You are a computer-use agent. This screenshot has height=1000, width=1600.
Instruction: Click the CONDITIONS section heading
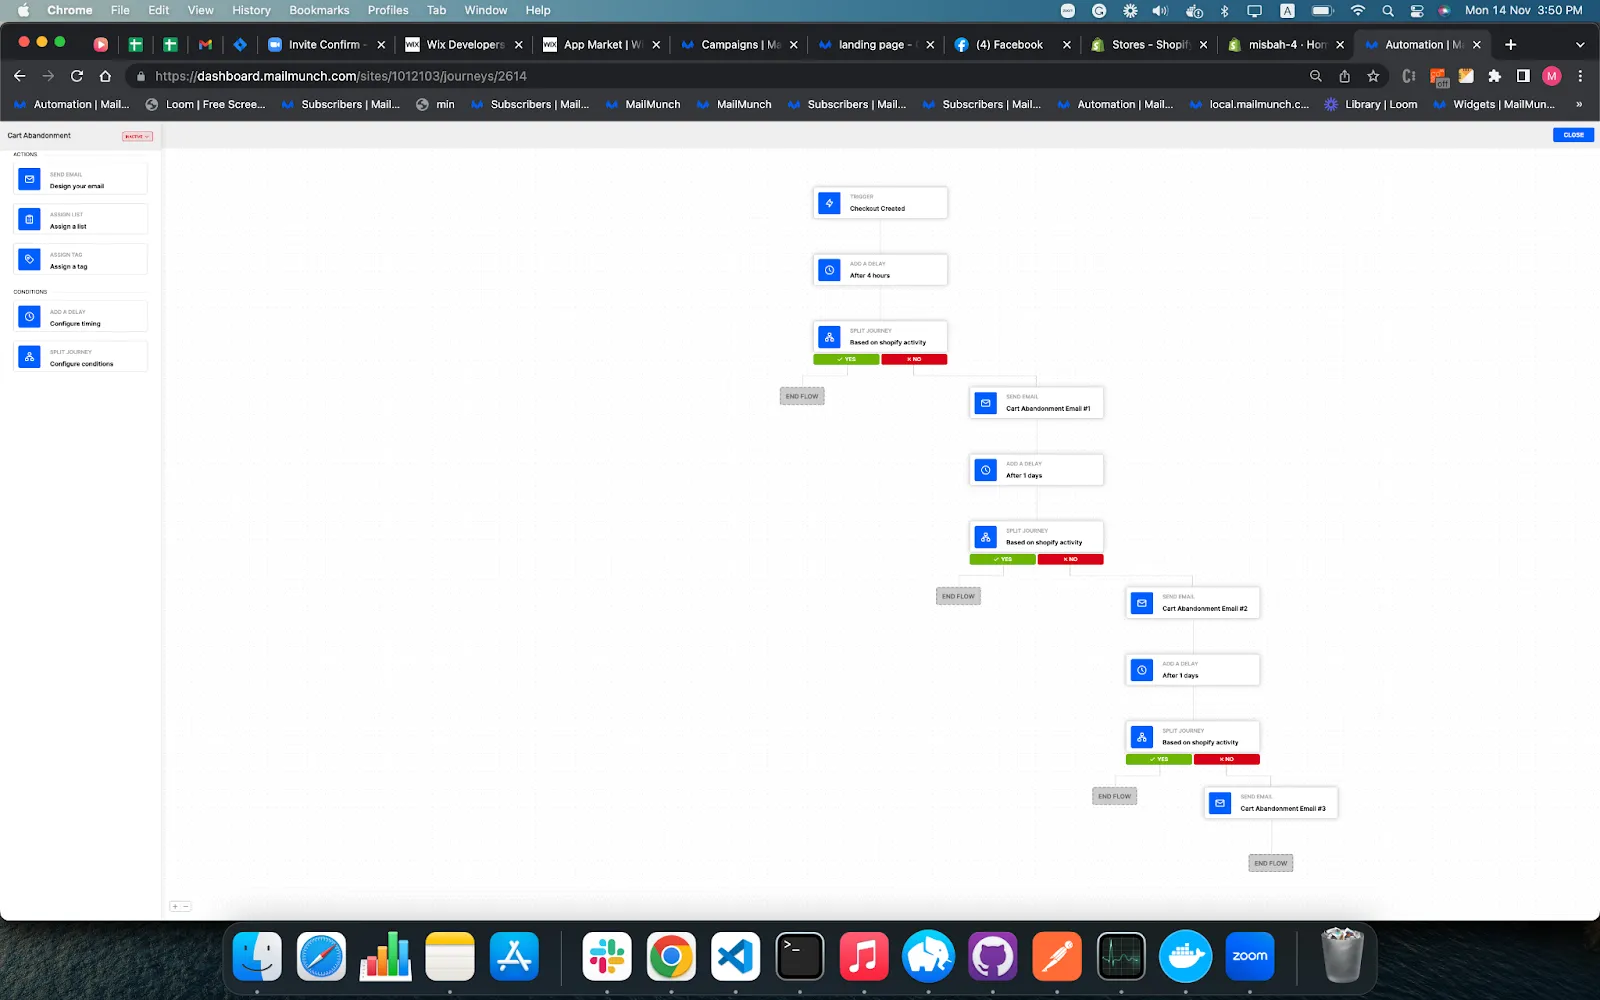pyautogui.click(x=30, y=292)
